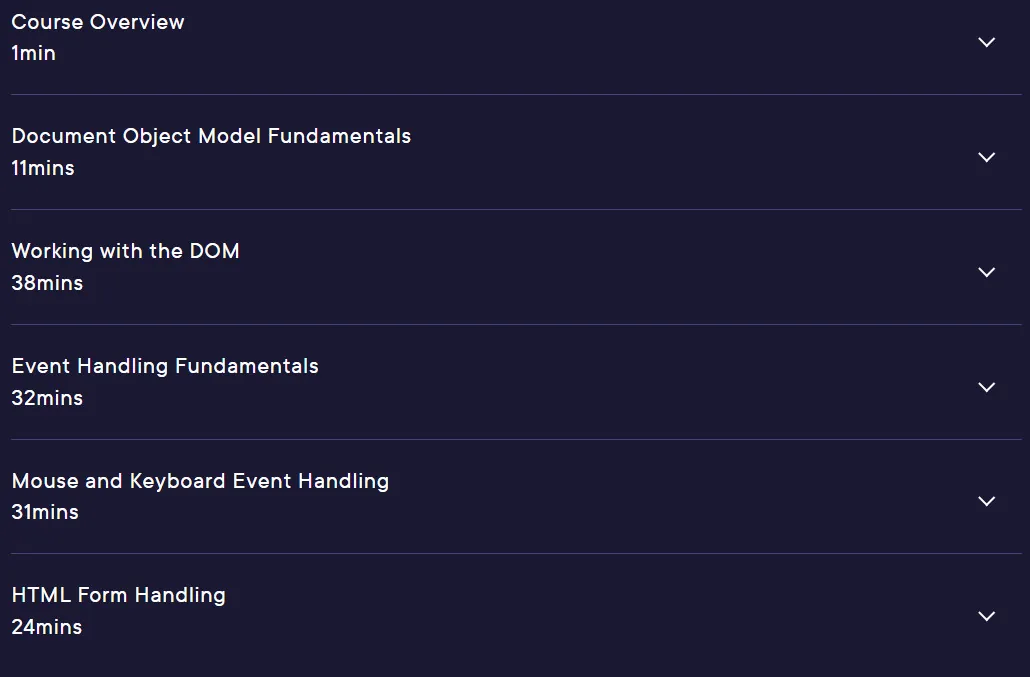Expand Document Object Model Fundamentals chevron arrow
Viewport: 1030px width, 677px height.
click(987, 157)
